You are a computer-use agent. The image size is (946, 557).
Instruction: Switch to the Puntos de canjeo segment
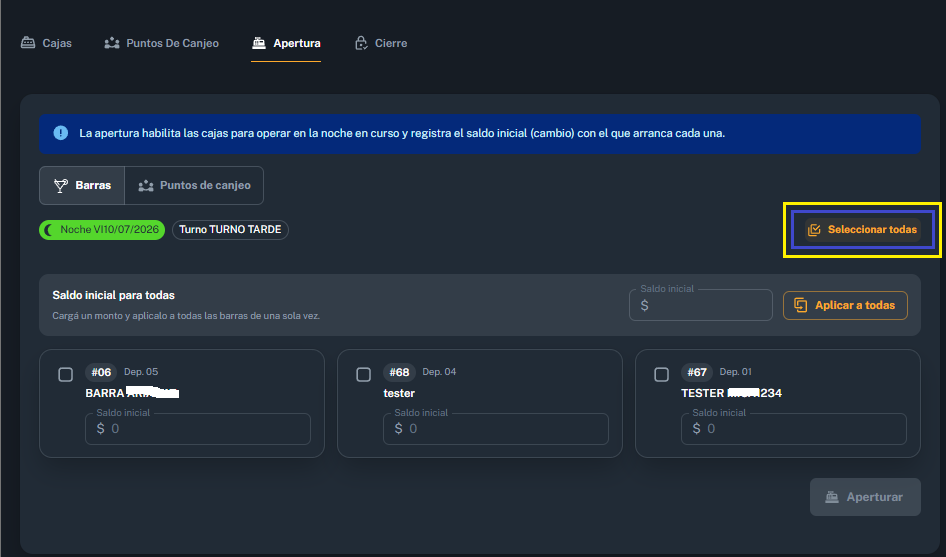[194, 185]
